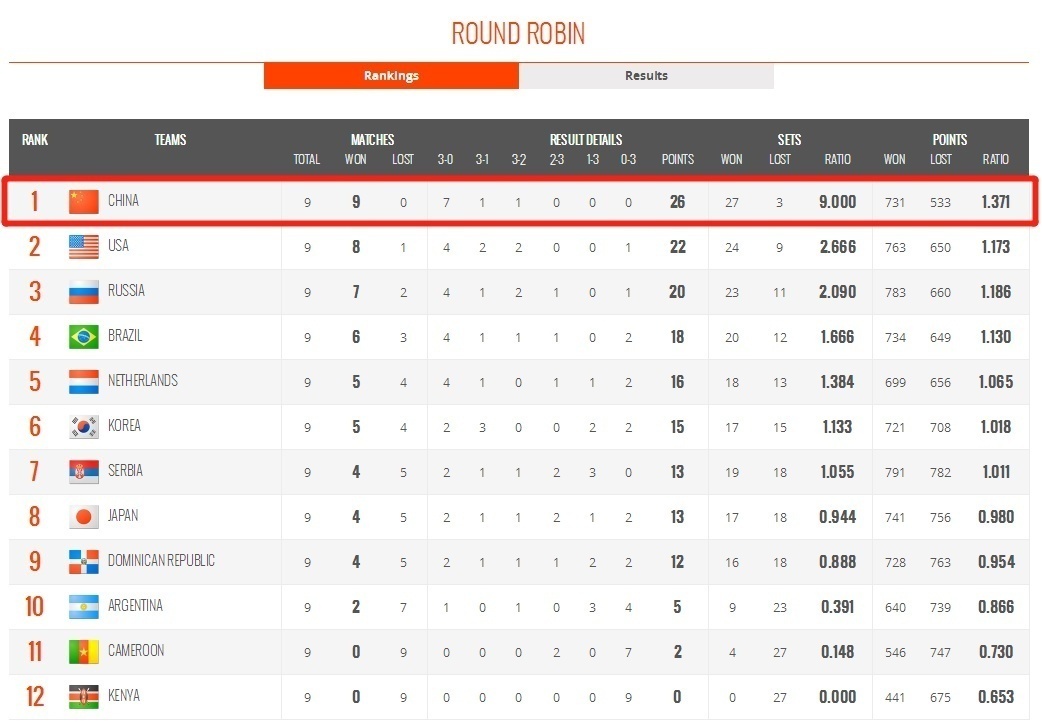Click the Japan flag icon
The image size is (1042, 727).
point(84,517)
